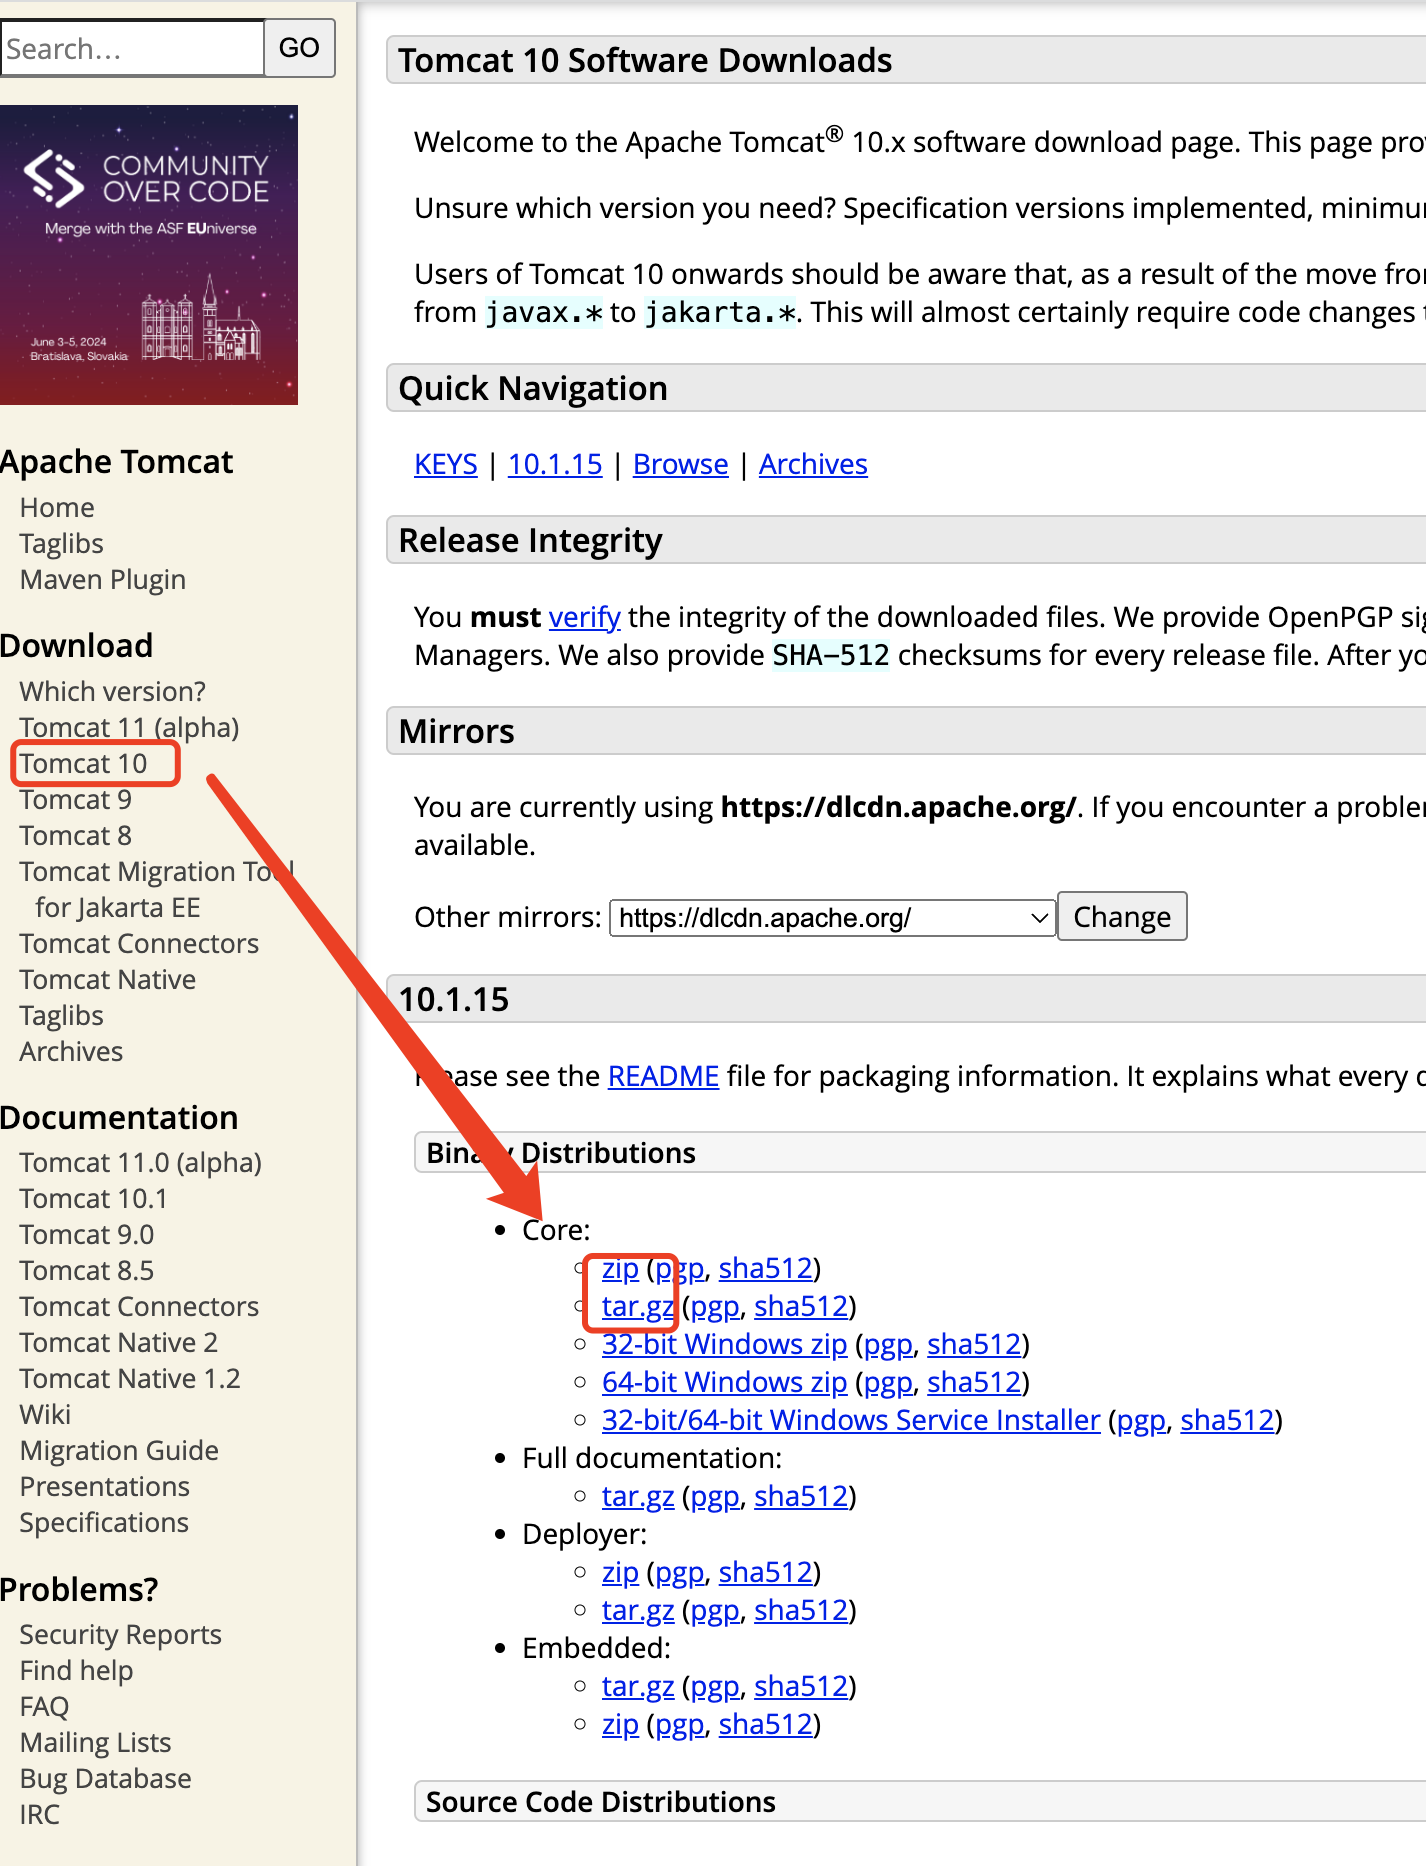Open the Community Over Code banner
Image resolution: width=1426 pixels, height=1866 pixels.
click(149, 255)
